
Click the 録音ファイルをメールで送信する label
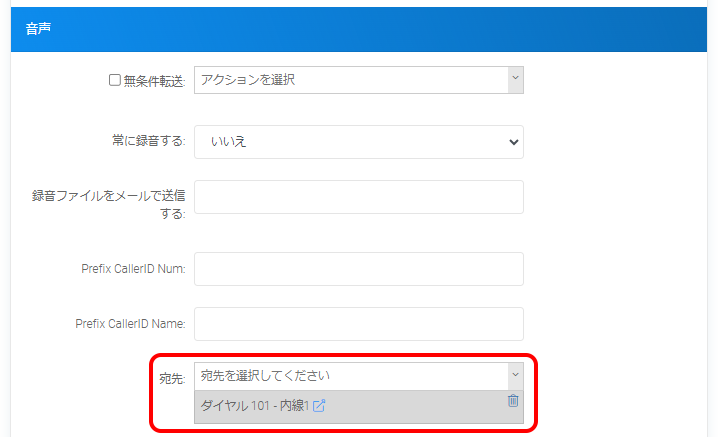108,204
